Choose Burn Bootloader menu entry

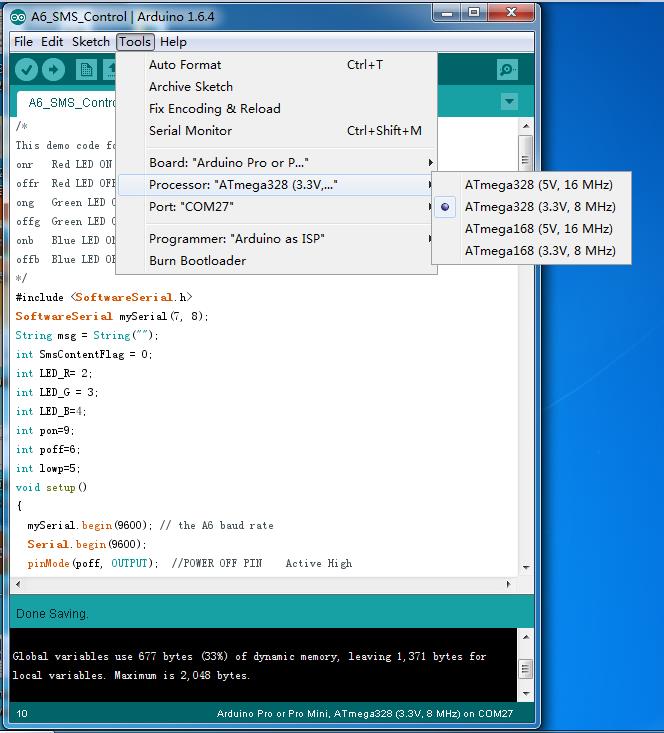point(277,260)
